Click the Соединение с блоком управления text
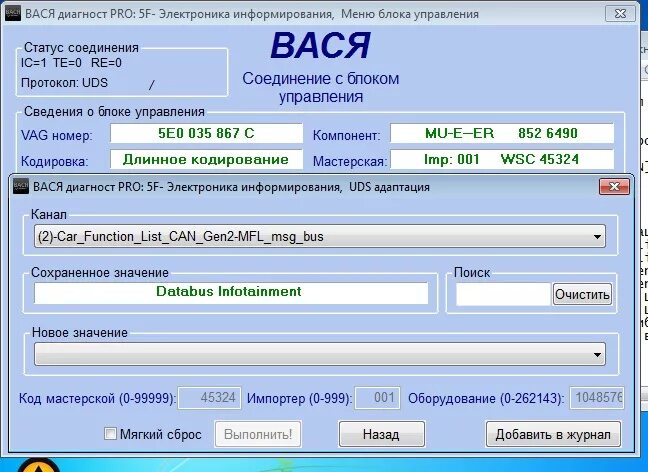Screen dimensions: 648x472 click(320, 87)
